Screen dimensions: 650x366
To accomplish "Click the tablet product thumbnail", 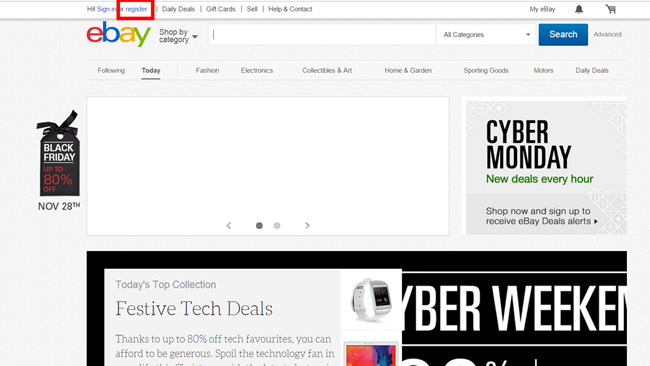I will click(371, 354).
